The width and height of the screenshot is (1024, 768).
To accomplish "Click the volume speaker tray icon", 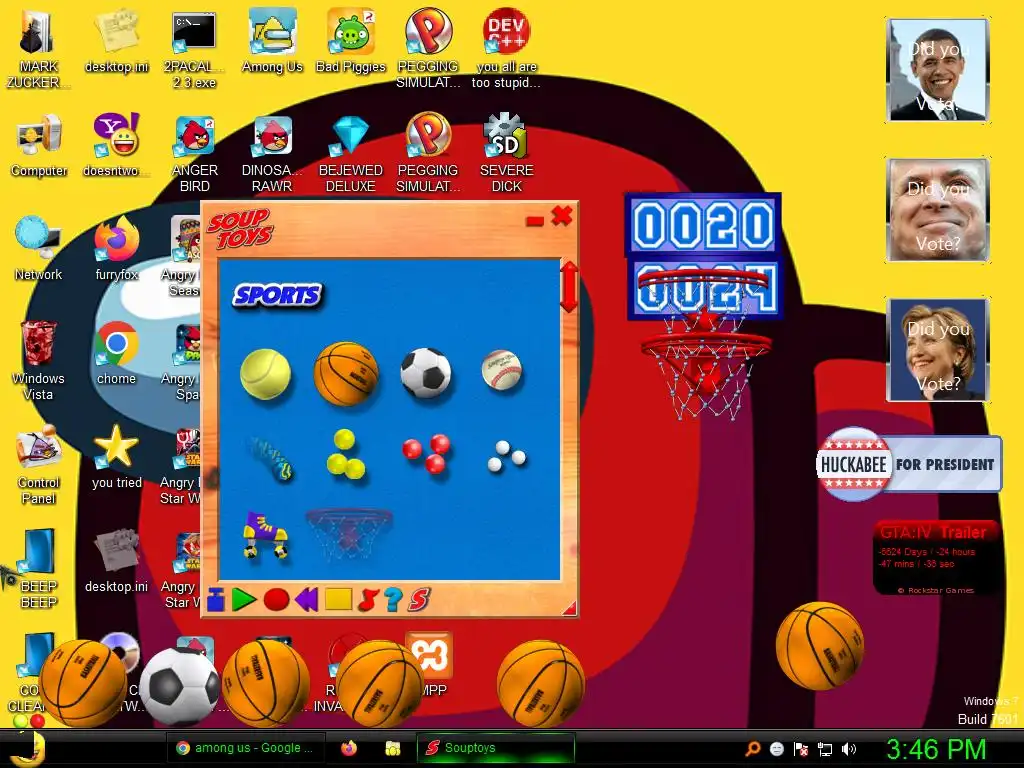I will pyautogui.click(x=849, y=749).
